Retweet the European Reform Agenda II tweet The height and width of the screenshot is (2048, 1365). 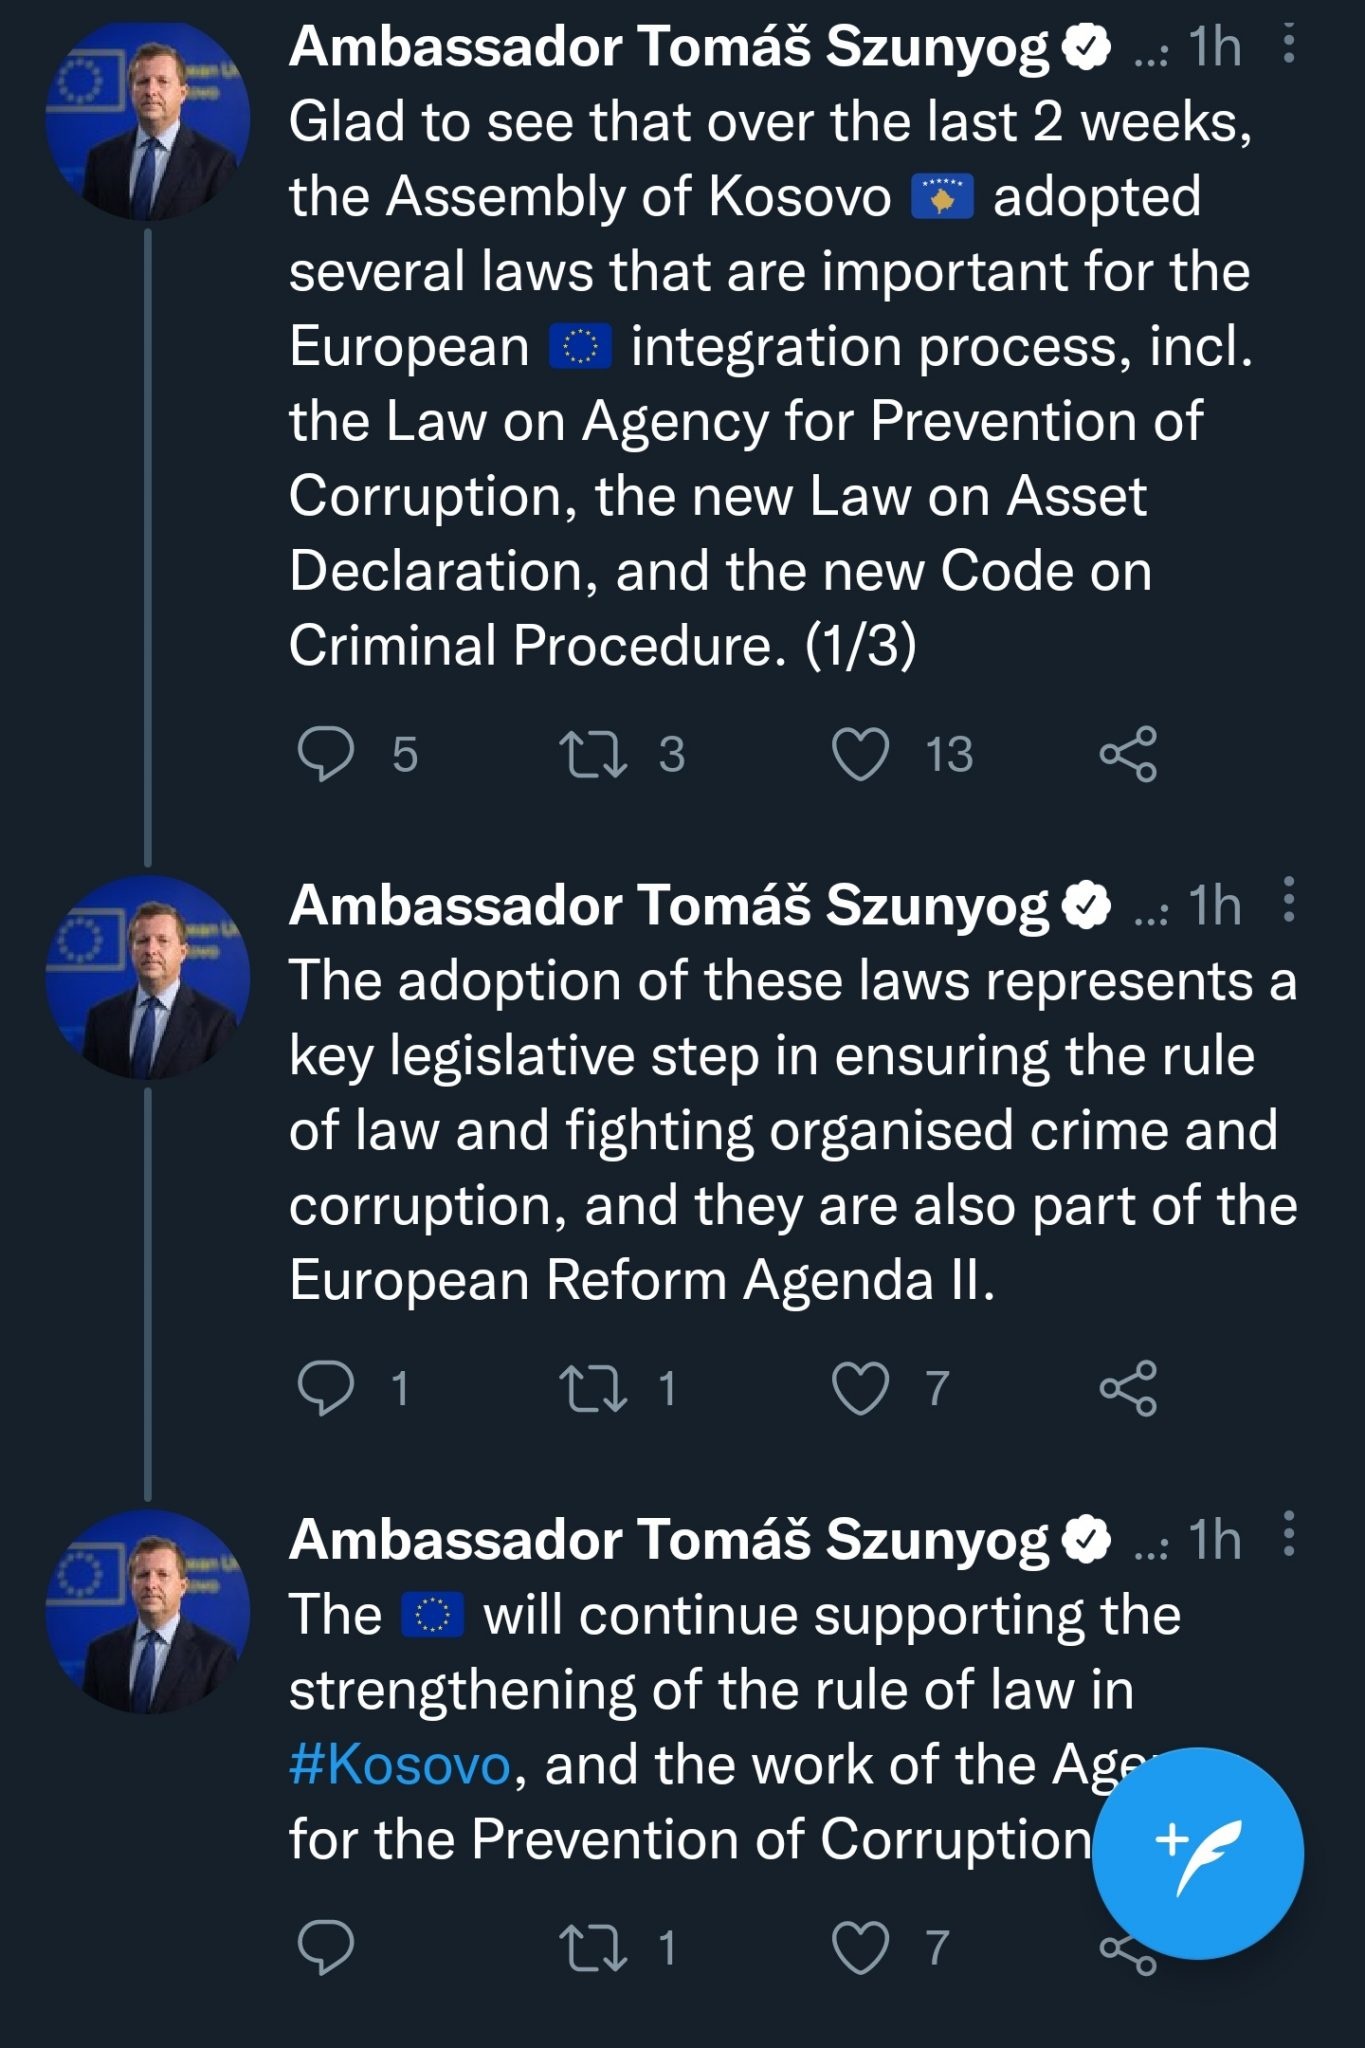593,1388
